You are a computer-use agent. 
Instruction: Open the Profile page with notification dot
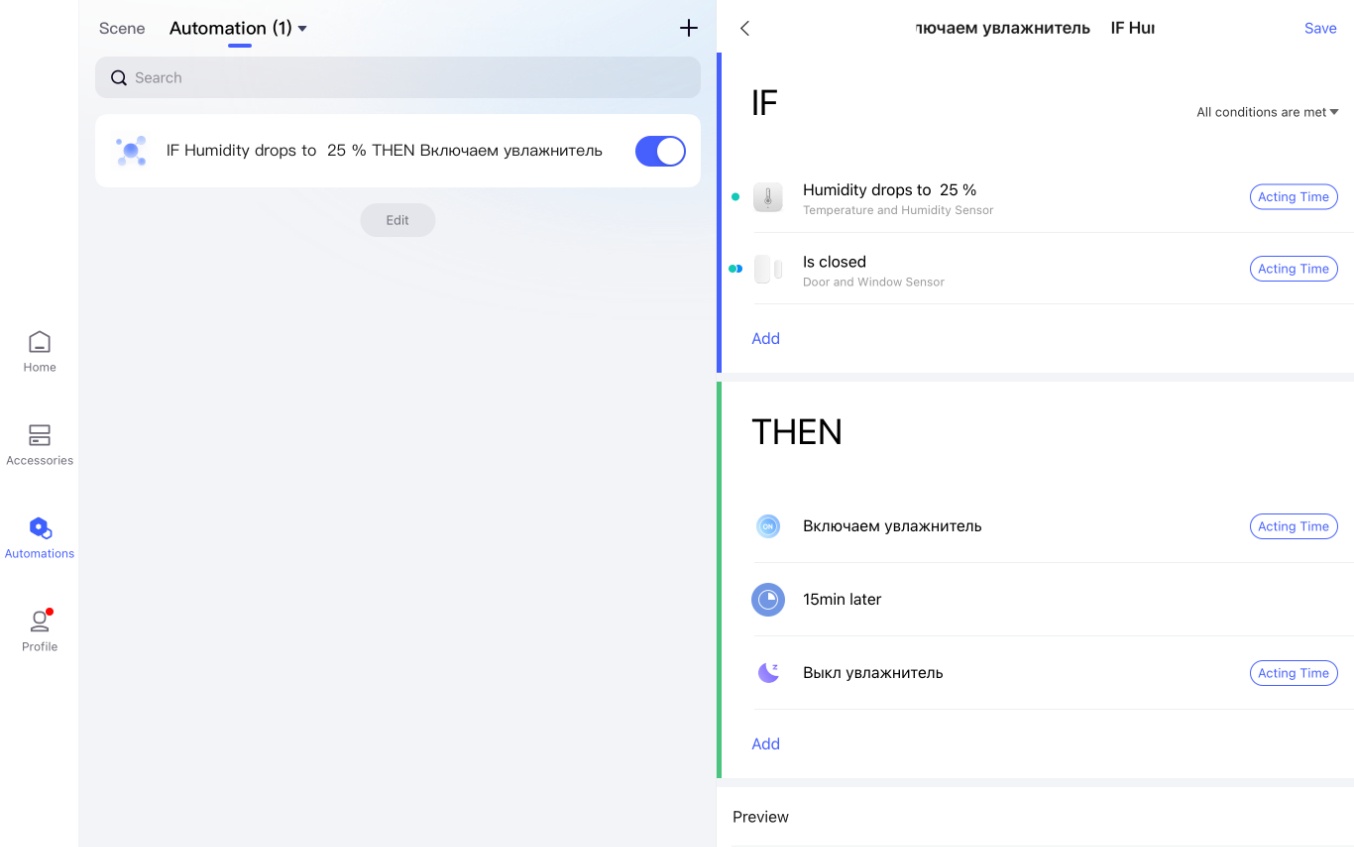[39, 630]
